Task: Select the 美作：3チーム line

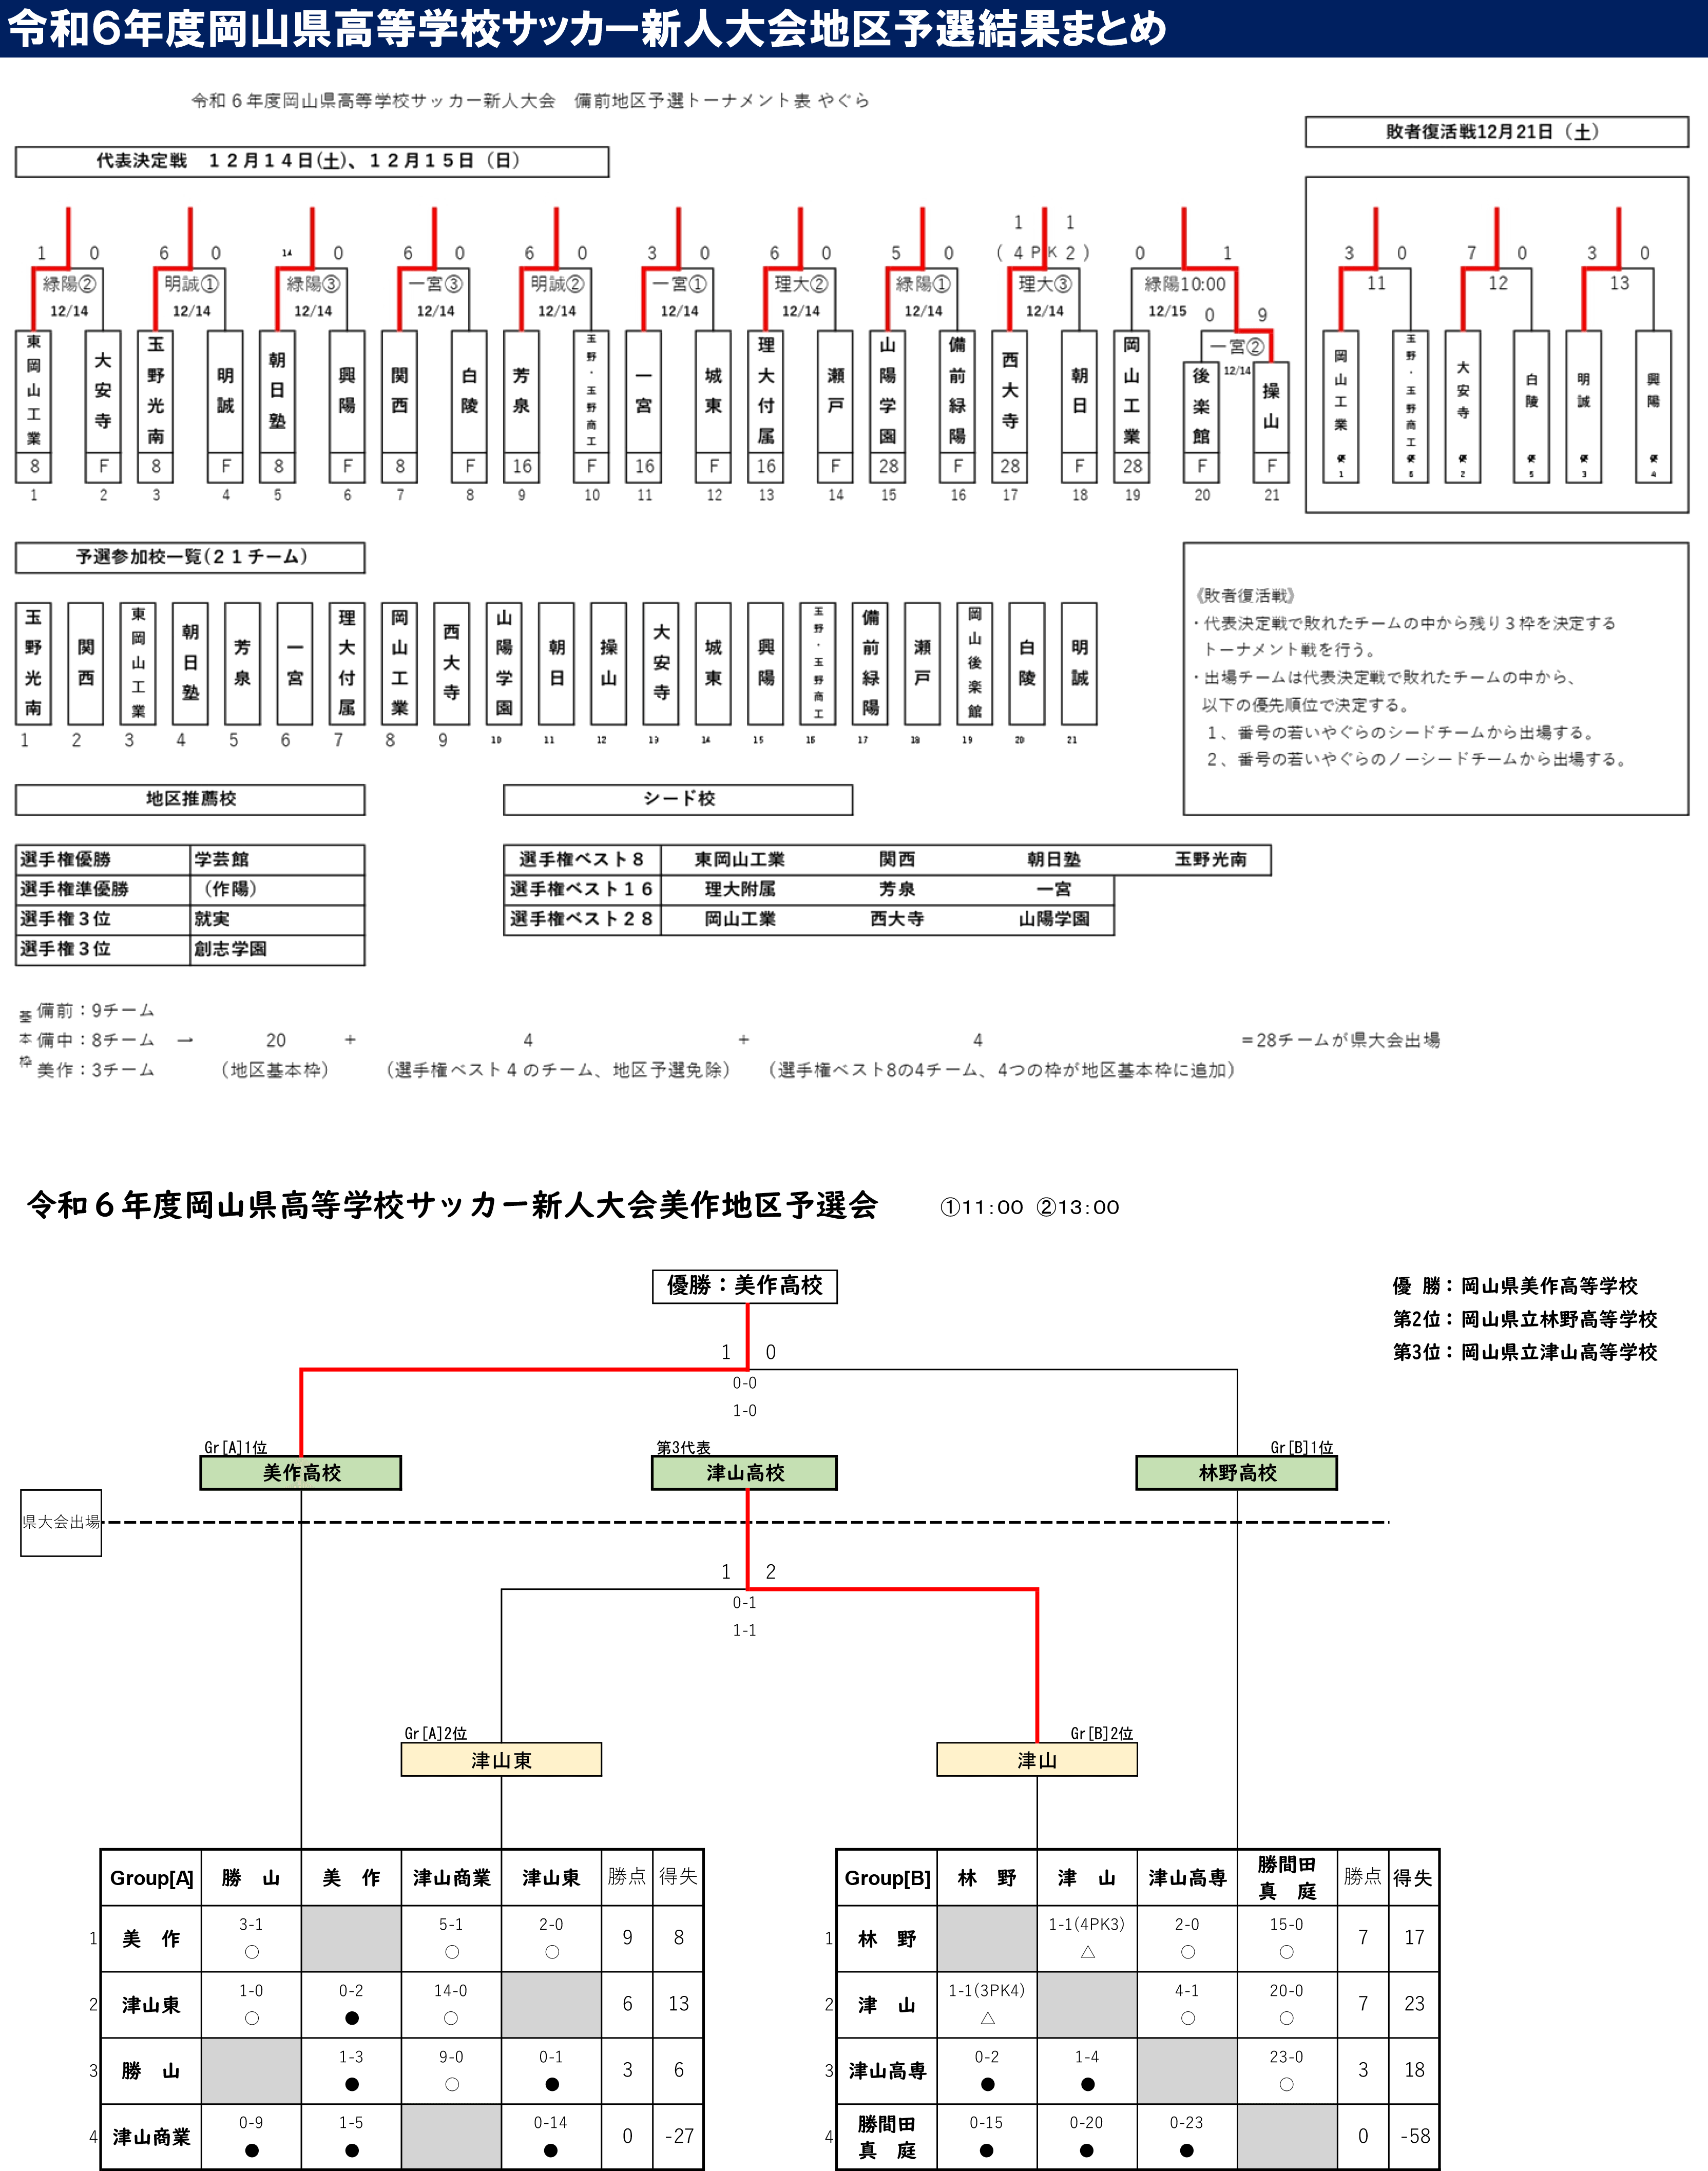Action: (96, 1070)
